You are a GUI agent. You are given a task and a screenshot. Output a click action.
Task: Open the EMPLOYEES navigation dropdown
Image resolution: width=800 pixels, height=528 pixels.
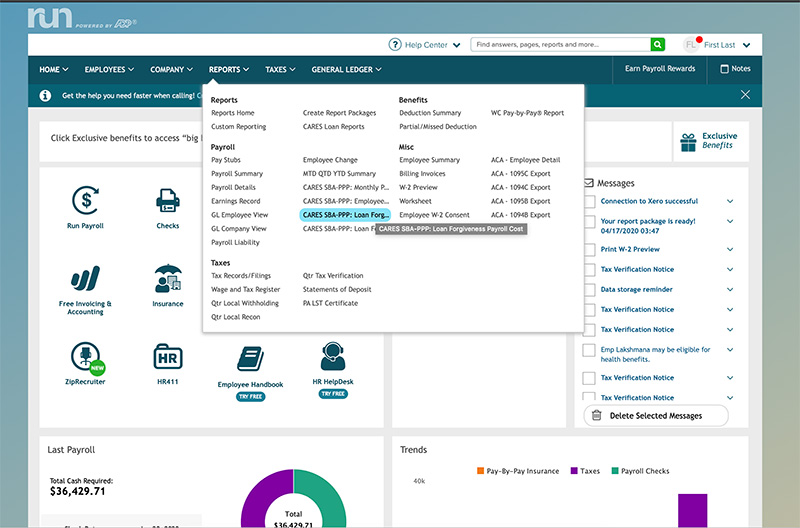pyautogui.click(x=109, y=69)
